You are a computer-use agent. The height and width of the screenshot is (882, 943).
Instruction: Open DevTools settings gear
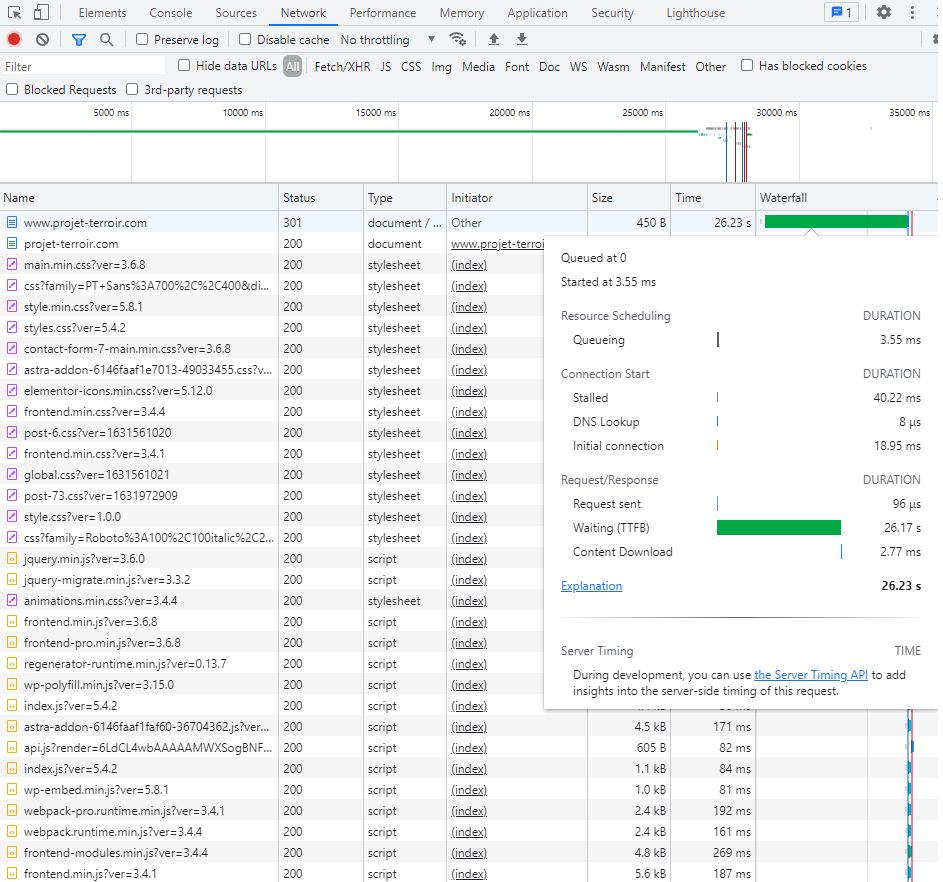pyautogui.click(x=884, y=13)
